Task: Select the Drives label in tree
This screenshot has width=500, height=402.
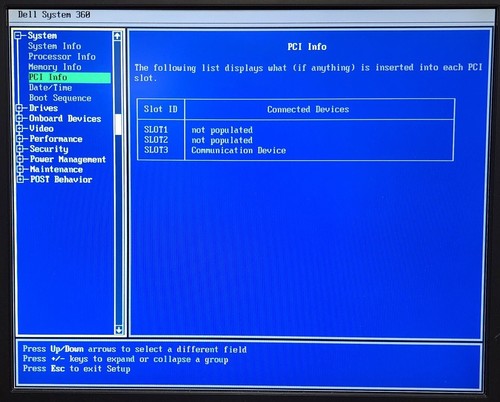Action: 43,108
